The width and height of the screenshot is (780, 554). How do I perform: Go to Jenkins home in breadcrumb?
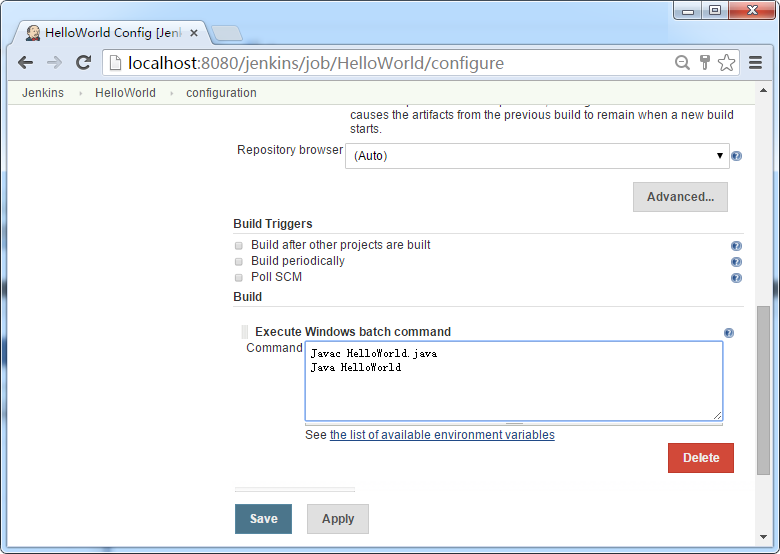(x=43, y=93)
